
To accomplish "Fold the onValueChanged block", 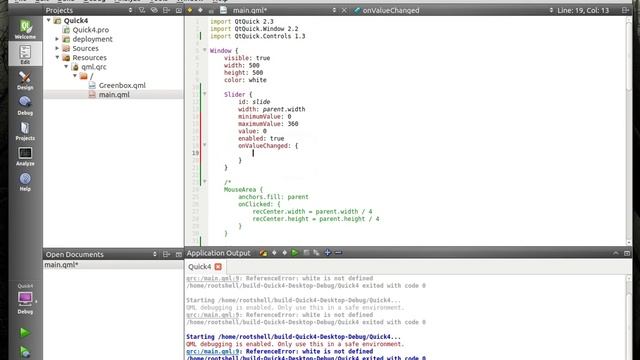I will (205, 145).
